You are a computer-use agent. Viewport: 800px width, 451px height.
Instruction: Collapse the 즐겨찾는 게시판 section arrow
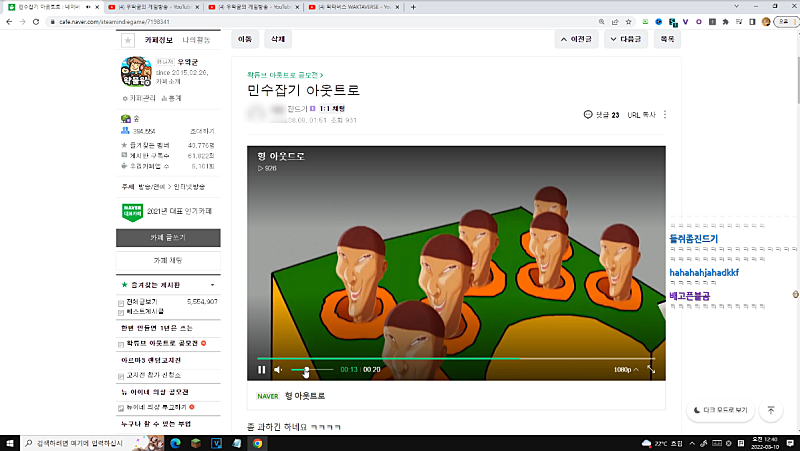pos(213,285)
